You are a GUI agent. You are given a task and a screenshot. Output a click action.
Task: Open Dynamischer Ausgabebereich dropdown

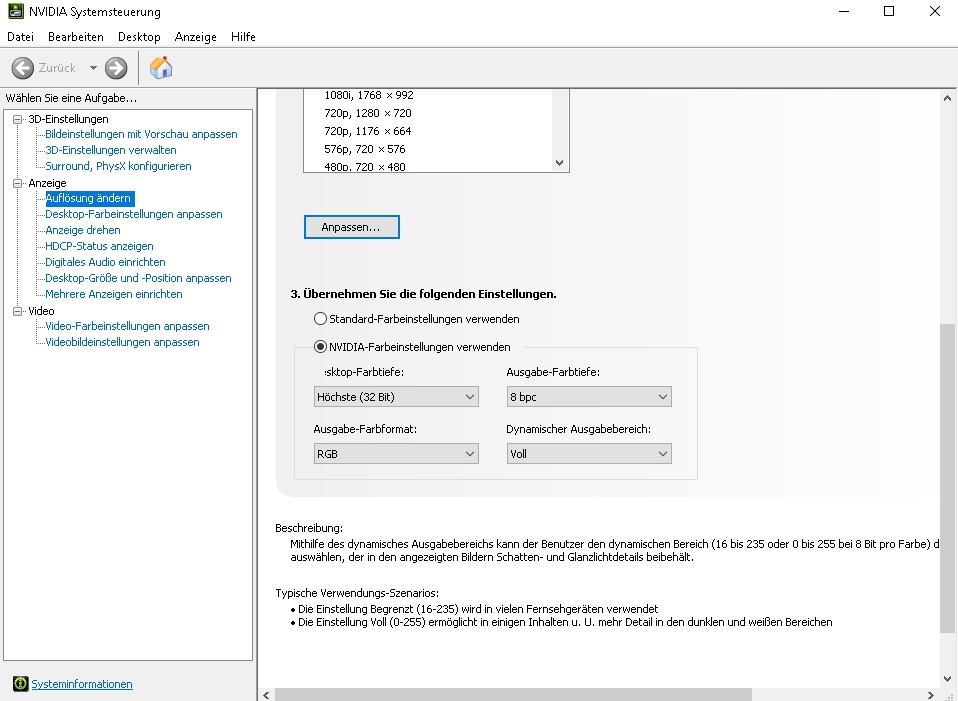pyautogui.click(x=589, y=453)
